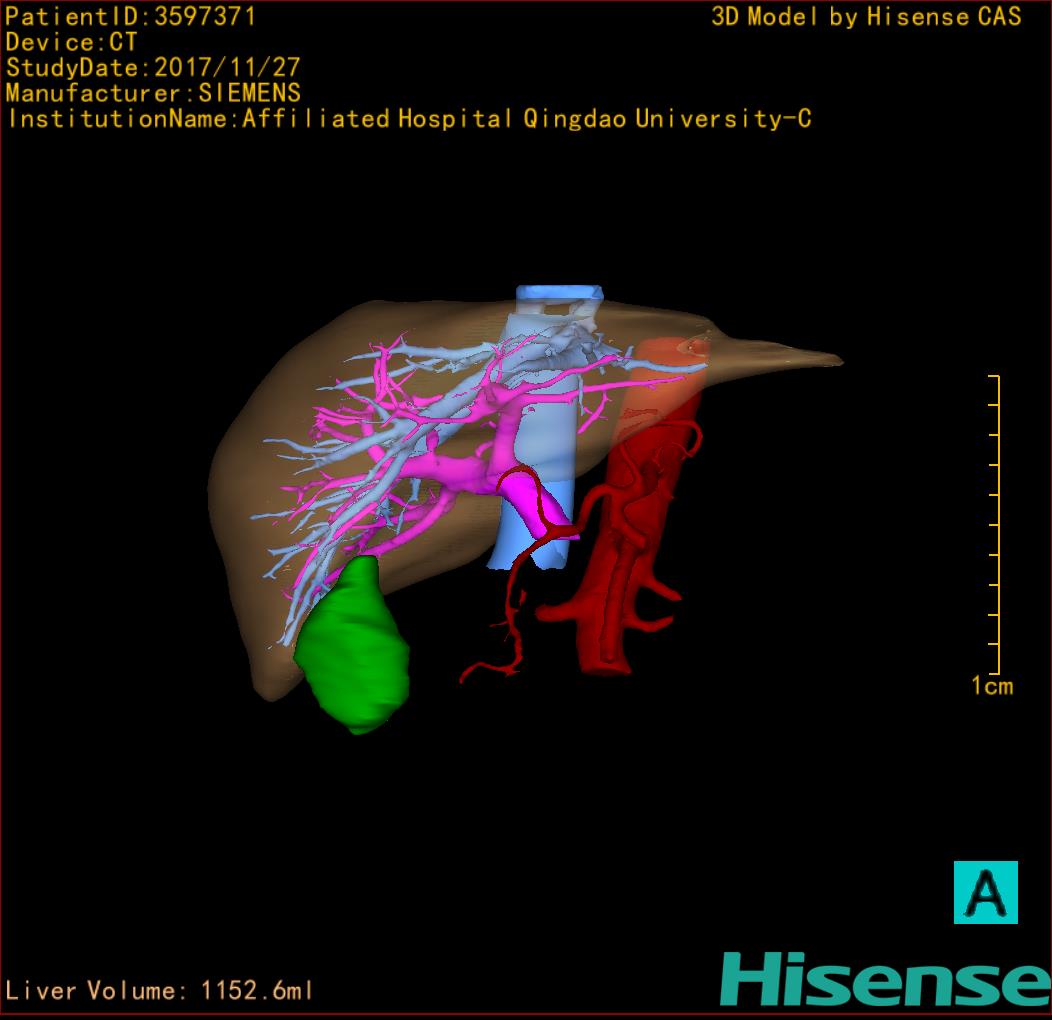This screenshot has height=1020, width=1052.
Task: Click the StudyDate:2017/11/27 text
Action: tap(153, 68)
